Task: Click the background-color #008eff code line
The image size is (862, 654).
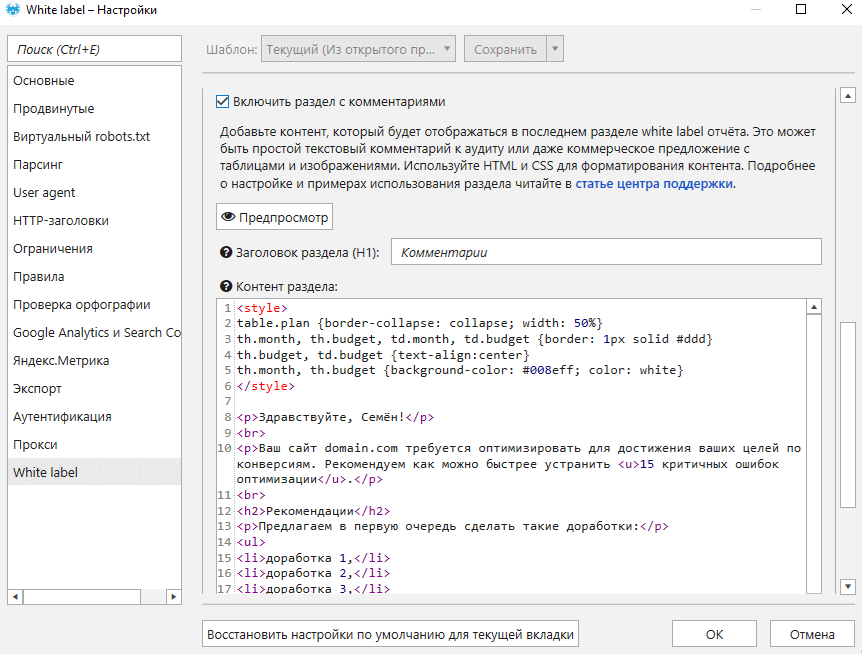Action: pos(460,370)
